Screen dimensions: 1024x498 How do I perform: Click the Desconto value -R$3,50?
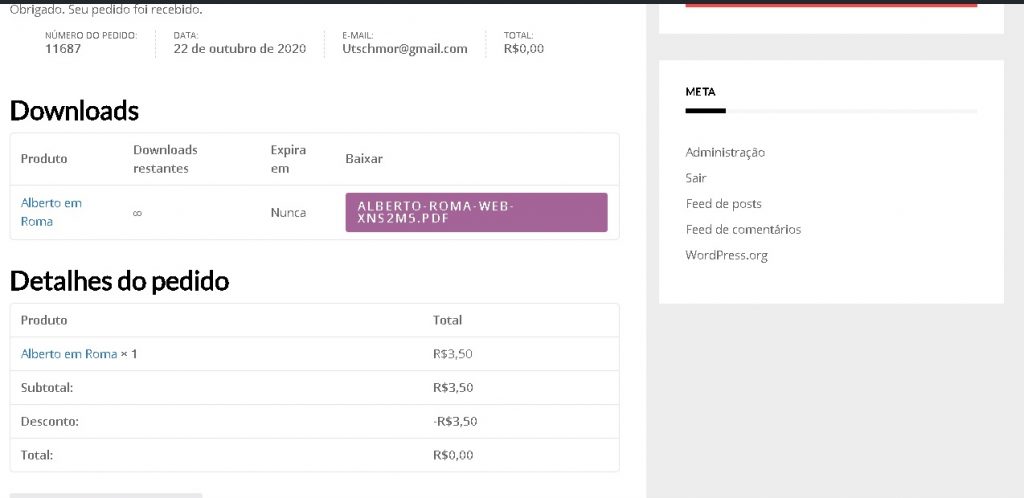(x=455, y=421)
